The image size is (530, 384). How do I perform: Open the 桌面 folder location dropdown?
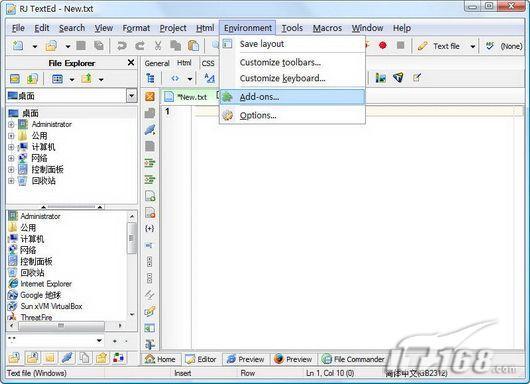click(131, 96)
